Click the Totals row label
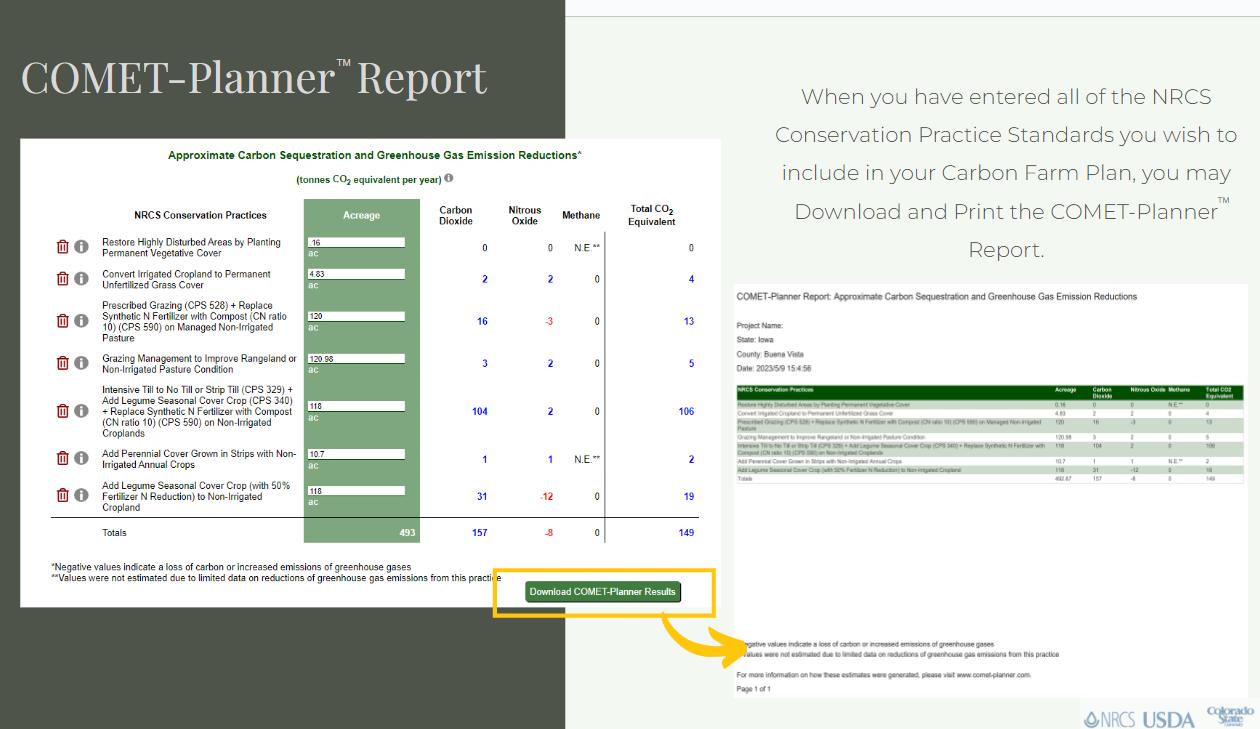This screenshot has width=1260, height=729. [114, 532]
